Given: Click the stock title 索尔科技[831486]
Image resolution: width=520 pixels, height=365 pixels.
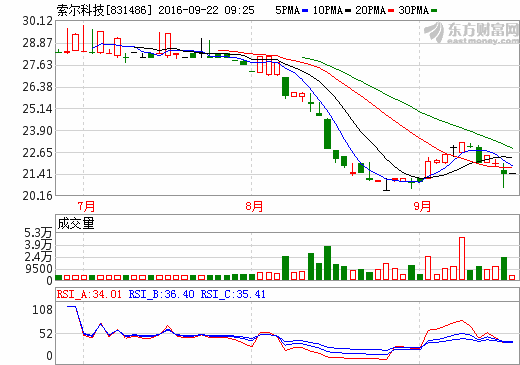Looking at the screenshot, I should tap(104, 10).
